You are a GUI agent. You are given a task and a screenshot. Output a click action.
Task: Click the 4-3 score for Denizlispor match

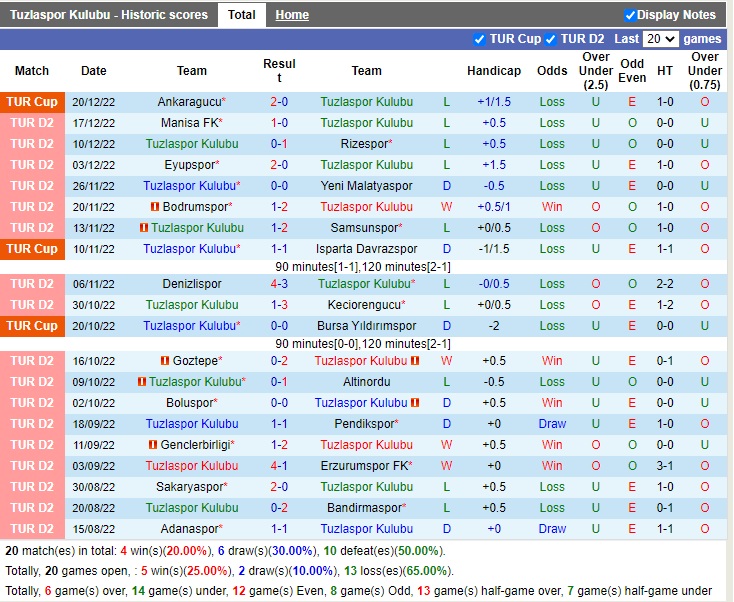(x=279, y=284)
